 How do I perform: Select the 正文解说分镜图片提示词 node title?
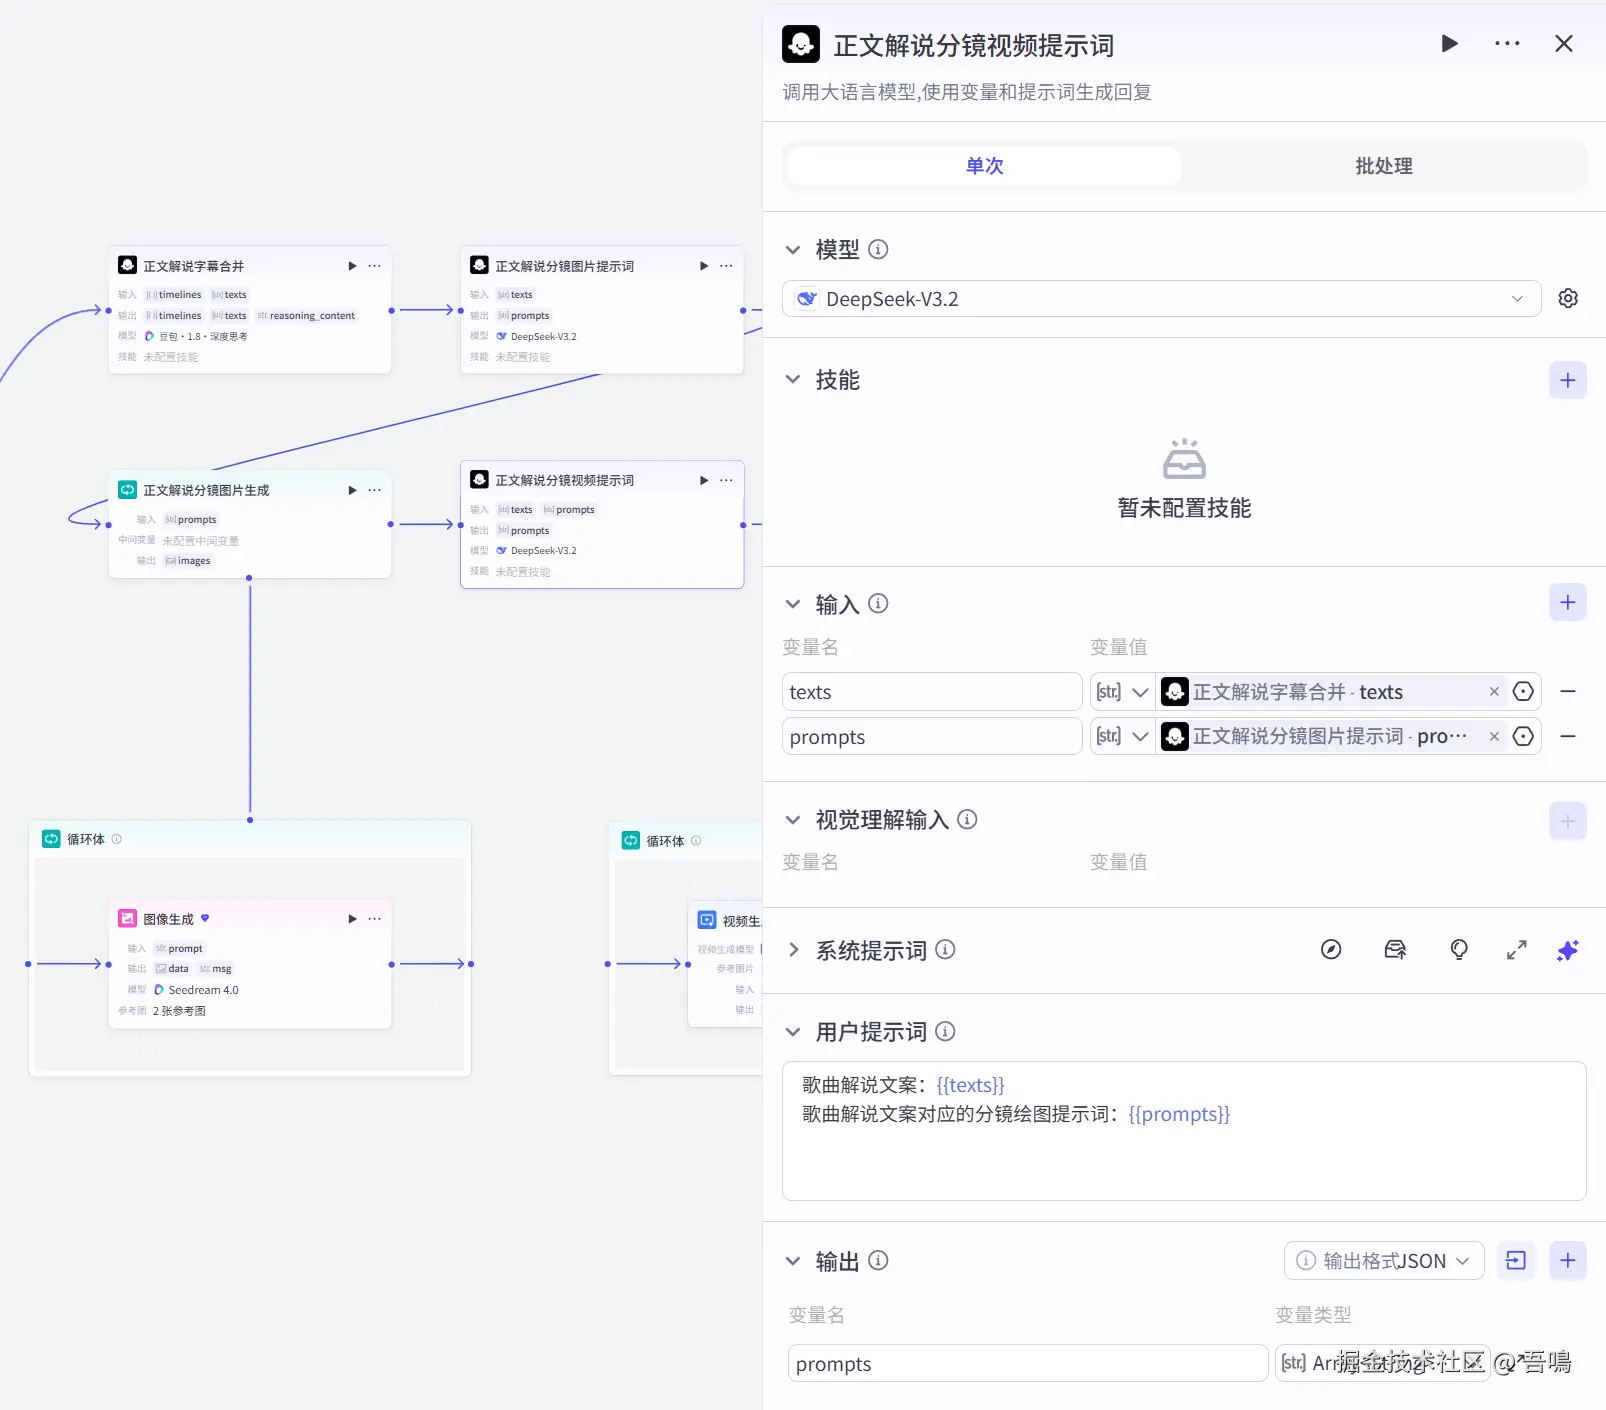[x=565, y=266]
